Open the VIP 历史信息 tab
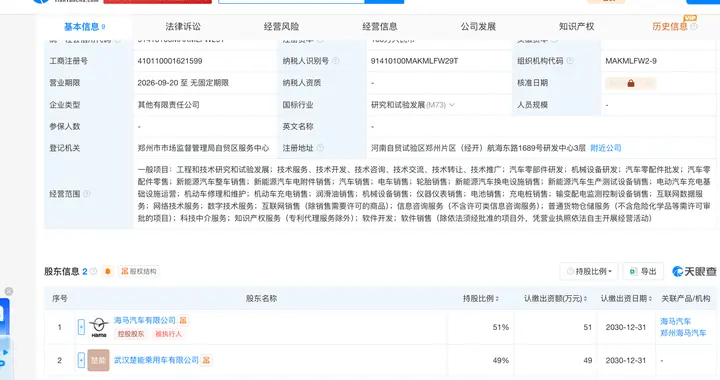 coord(670,27)
